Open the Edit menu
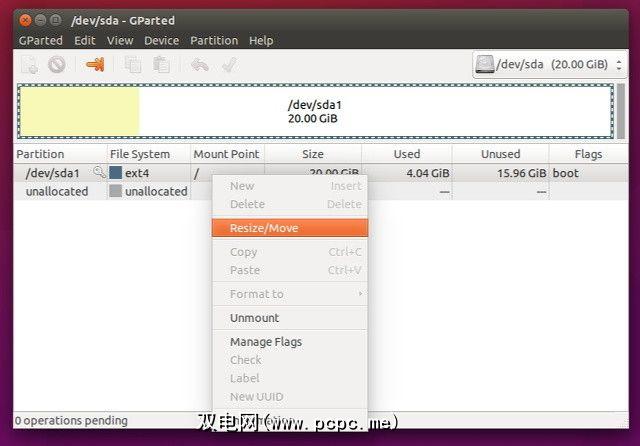This screenshot has width=640, height=446. pos(84,40)
